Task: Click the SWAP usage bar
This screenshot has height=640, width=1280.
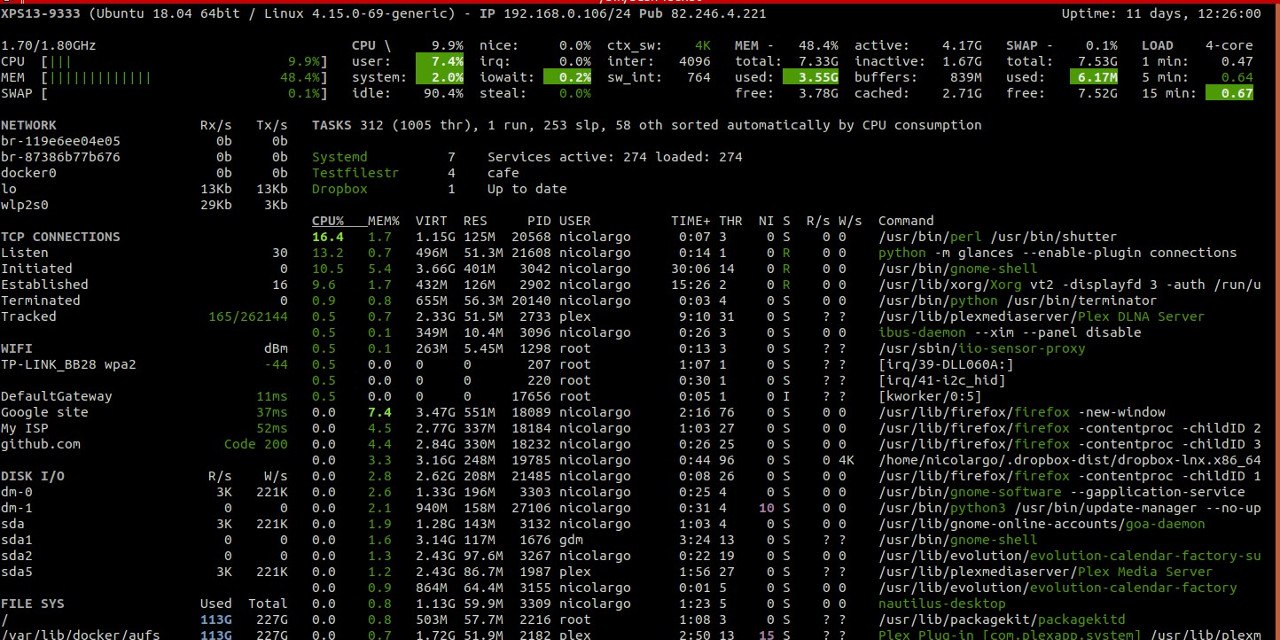Action: tap(165, 93)
